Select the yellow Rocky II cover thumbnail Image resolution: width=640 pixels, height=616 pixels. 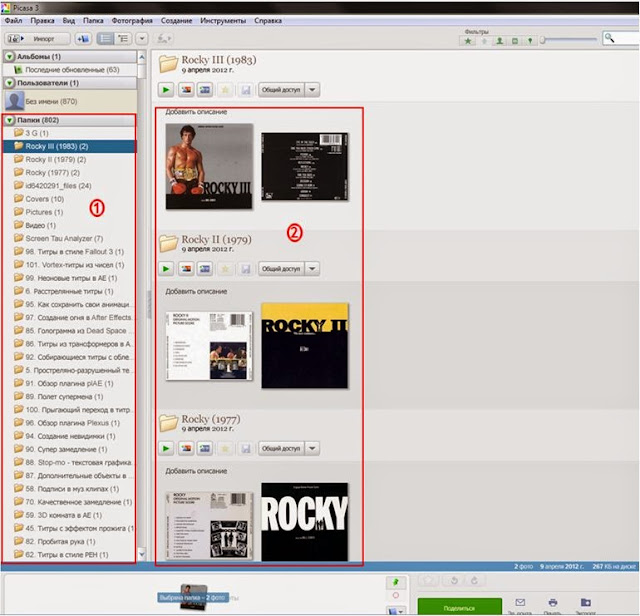(304, 346)
